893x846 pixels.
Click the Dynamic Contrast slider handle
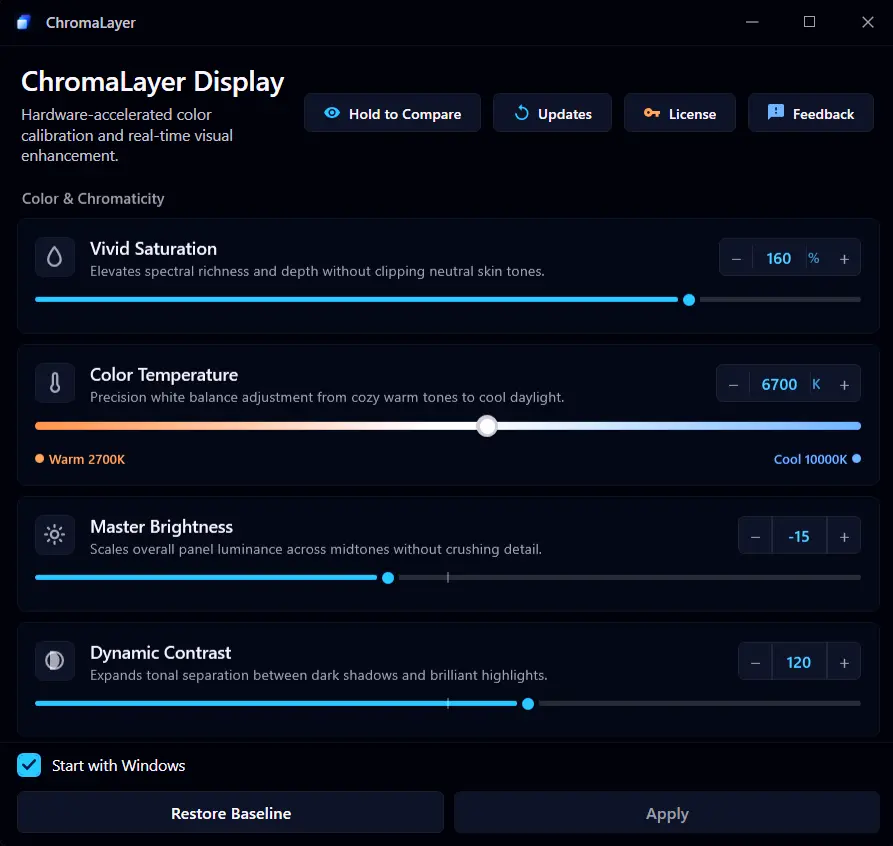(x=528, y=704)
